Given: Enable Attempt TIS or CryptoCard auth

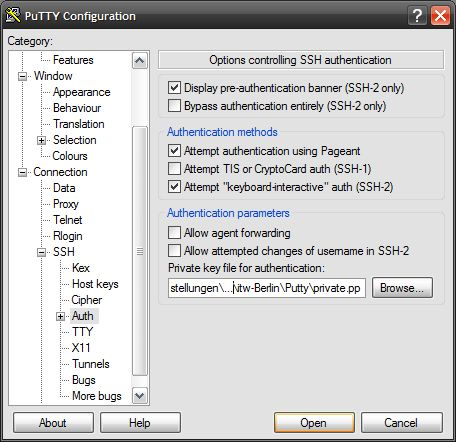Looking at the screenshot, I should tap(174, 169).
